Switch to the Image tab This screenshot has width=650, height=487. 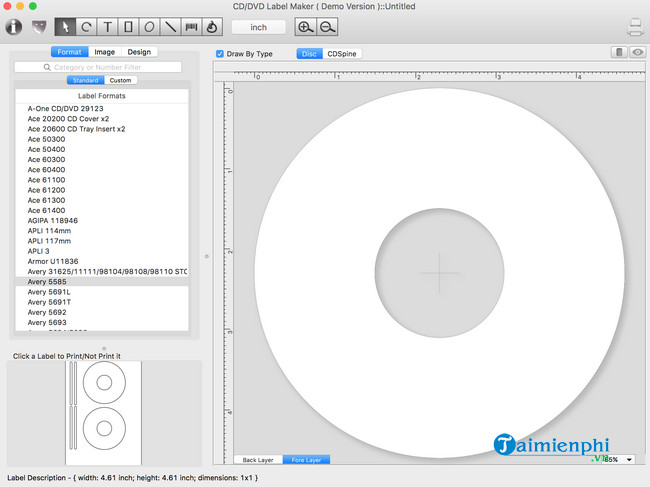[104, 52]
